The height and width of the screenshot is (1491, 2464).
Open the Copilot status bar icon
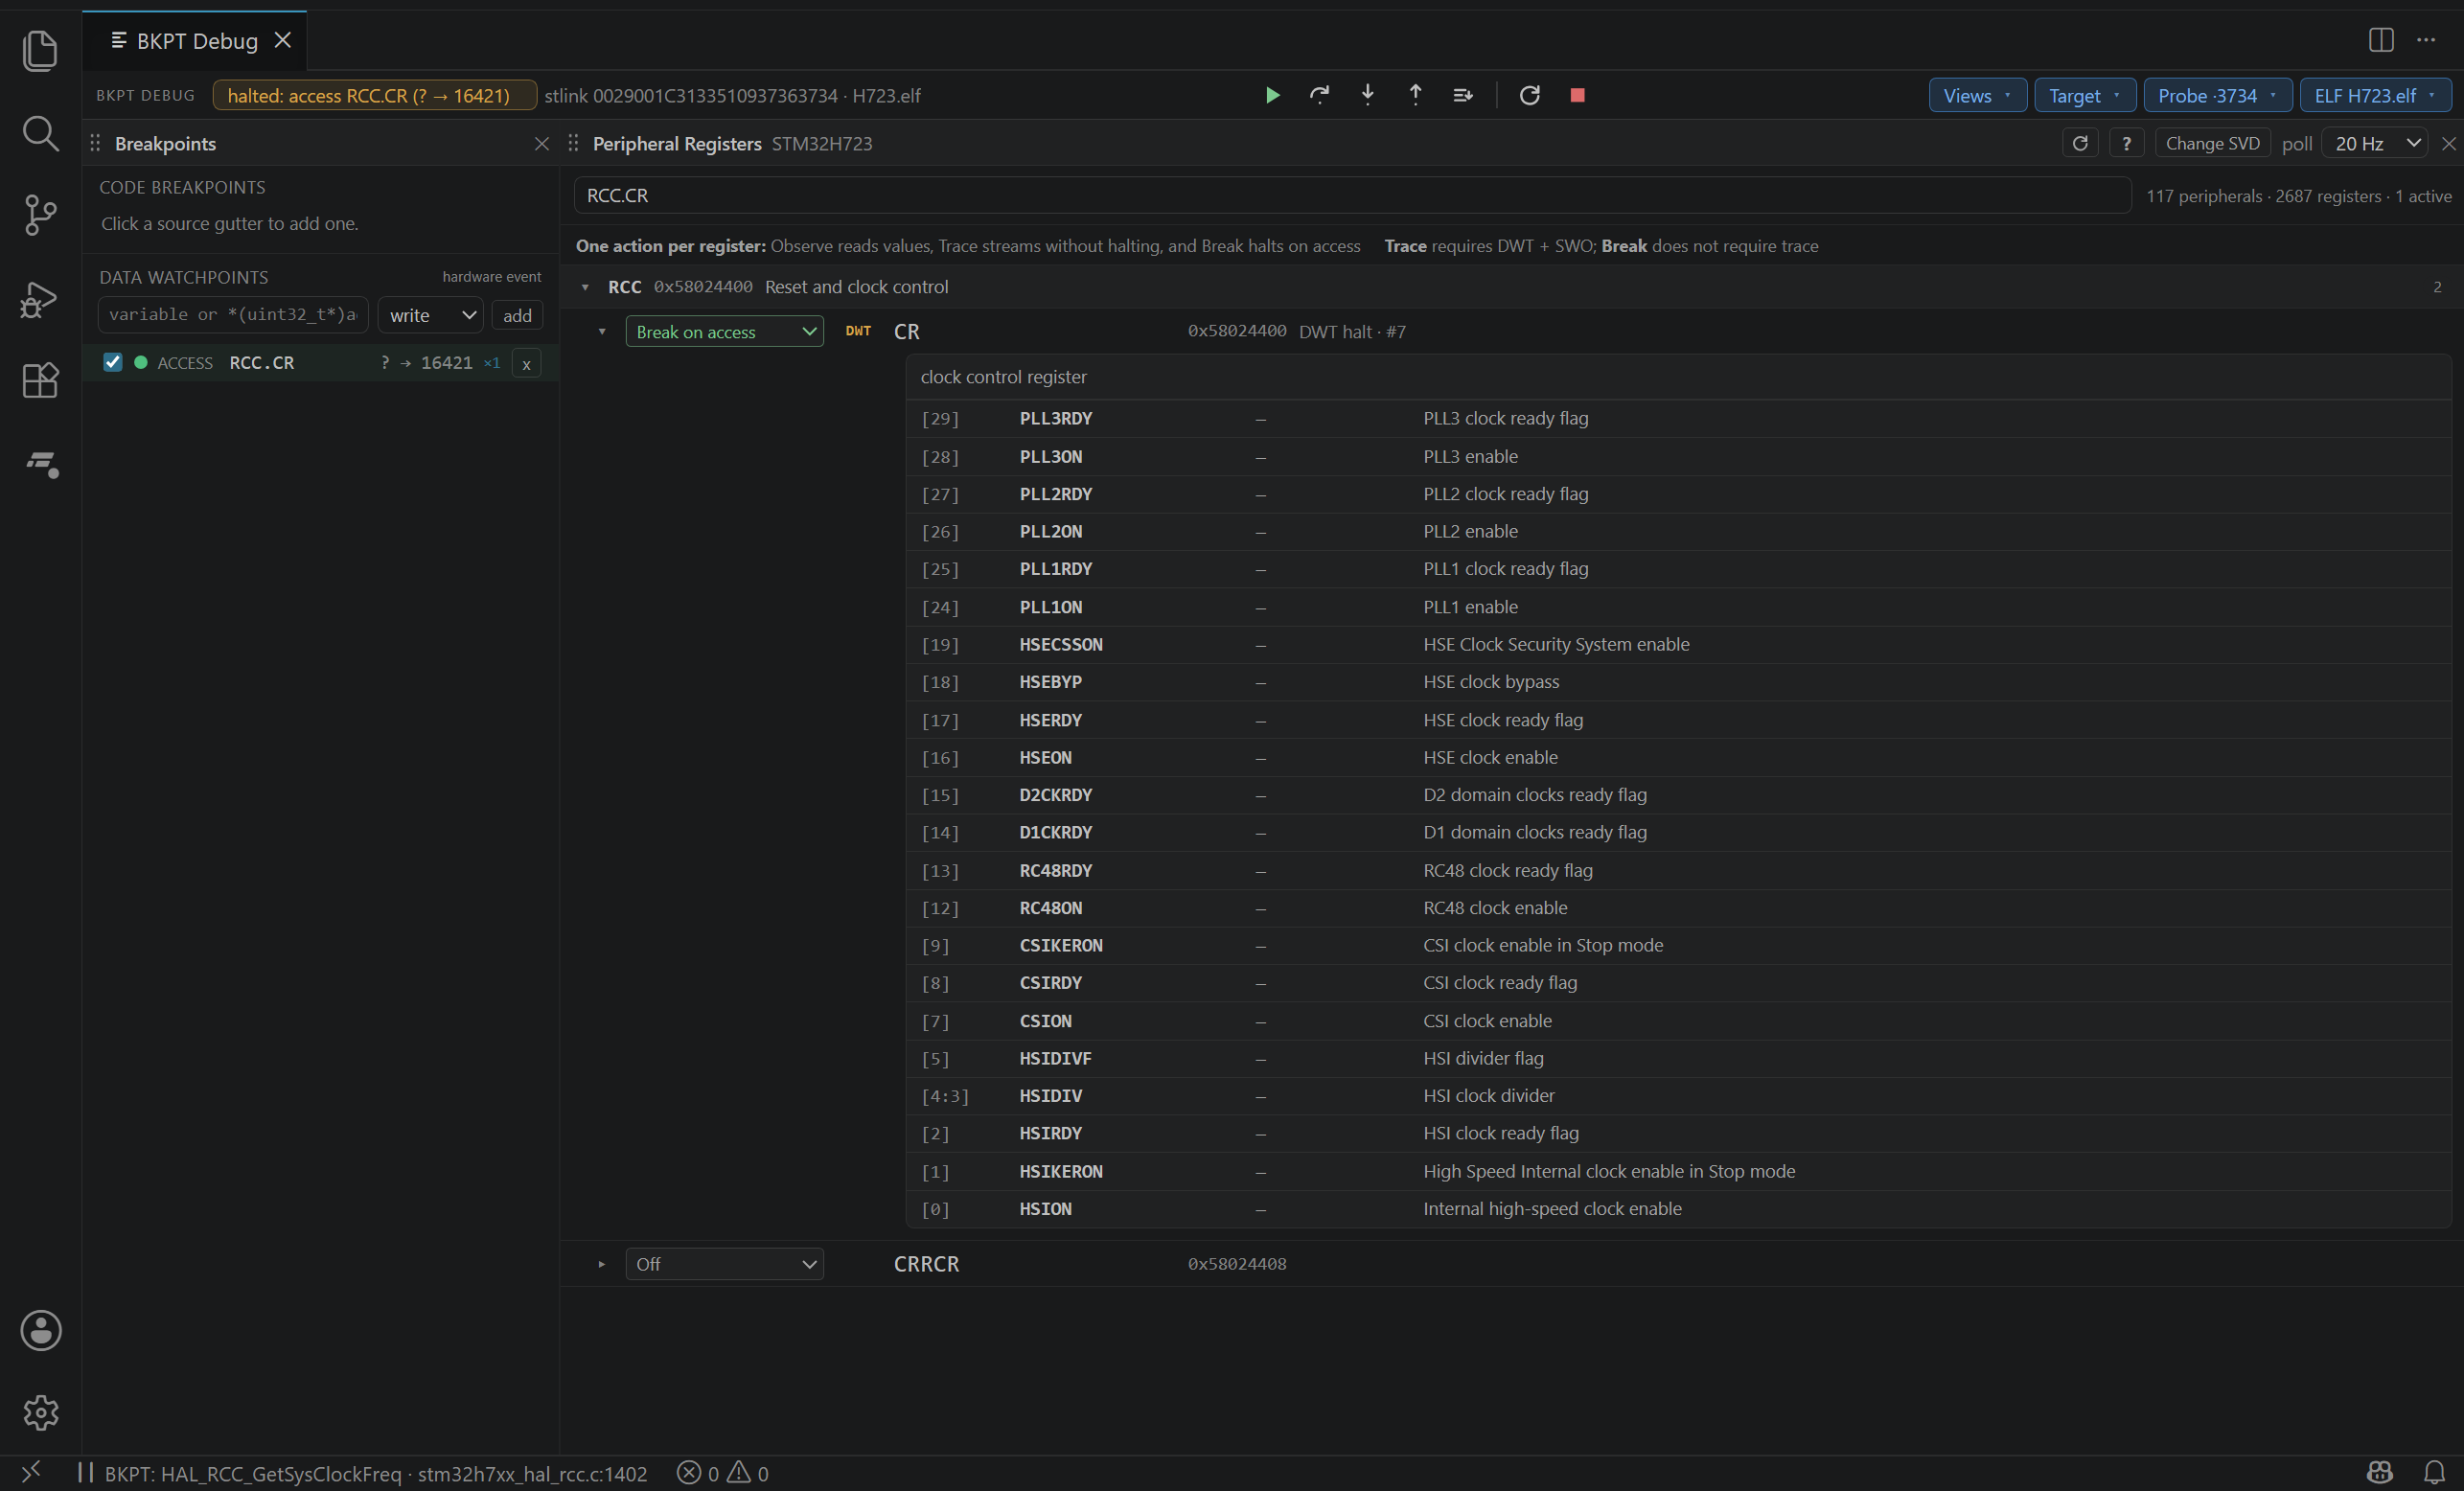click(2380, 1473)
